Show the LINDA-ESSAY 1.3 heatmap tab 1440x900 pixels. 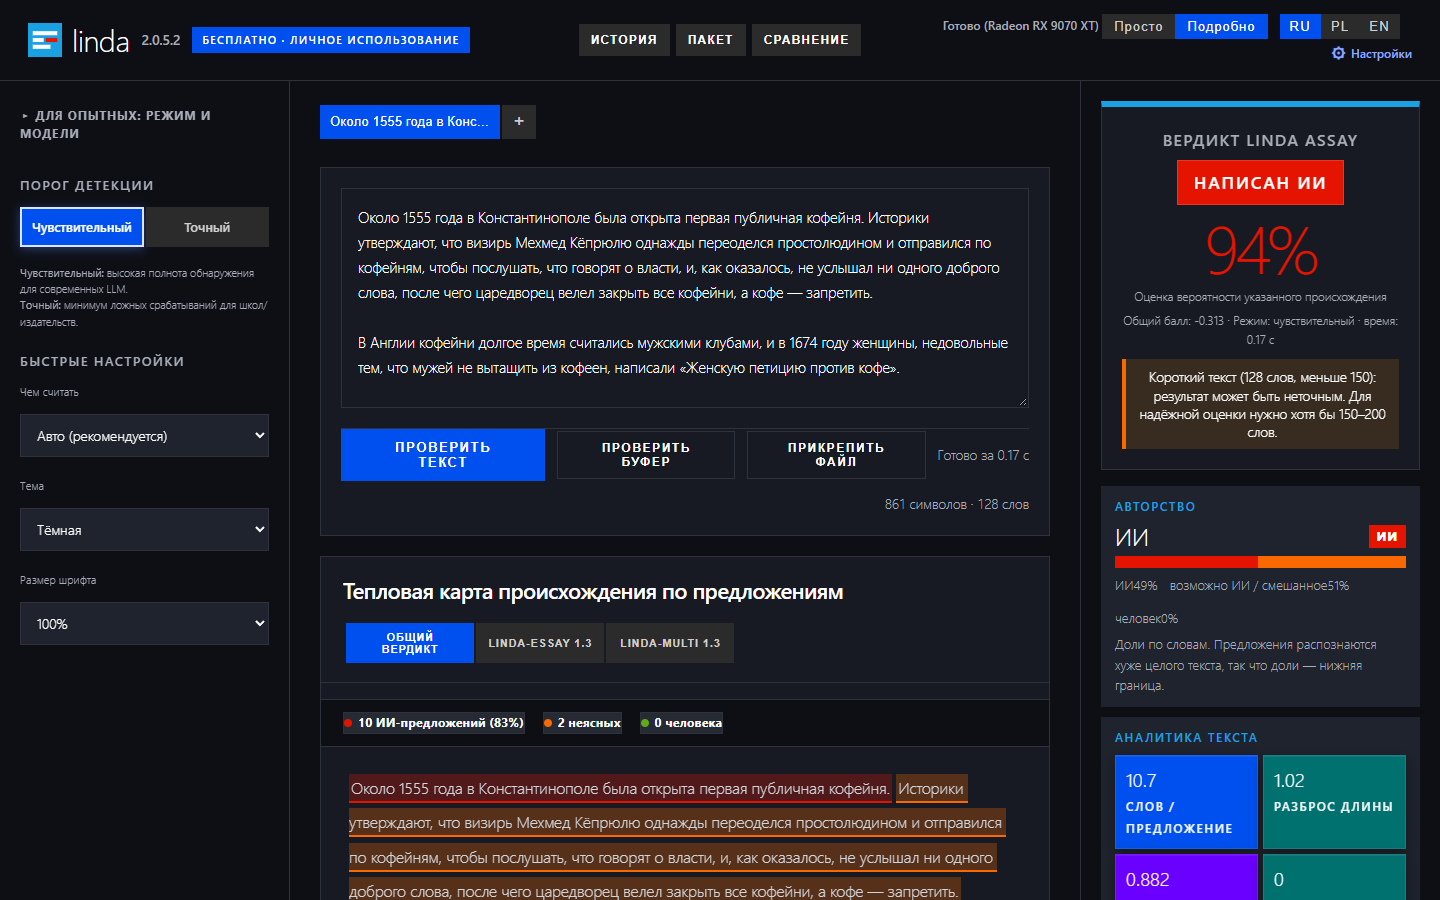(540, 643)
